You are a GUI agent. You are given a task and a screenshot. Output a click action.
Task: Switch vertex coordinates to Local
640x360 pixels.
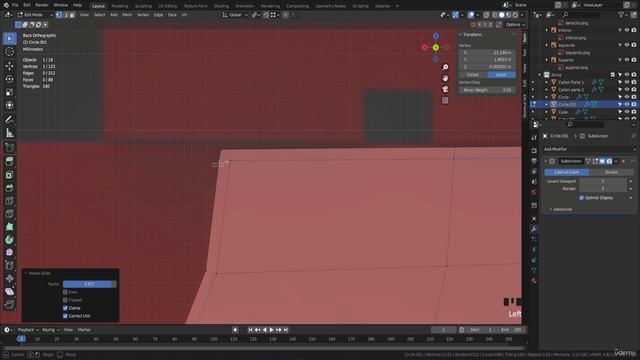click(x=501, y=75)
